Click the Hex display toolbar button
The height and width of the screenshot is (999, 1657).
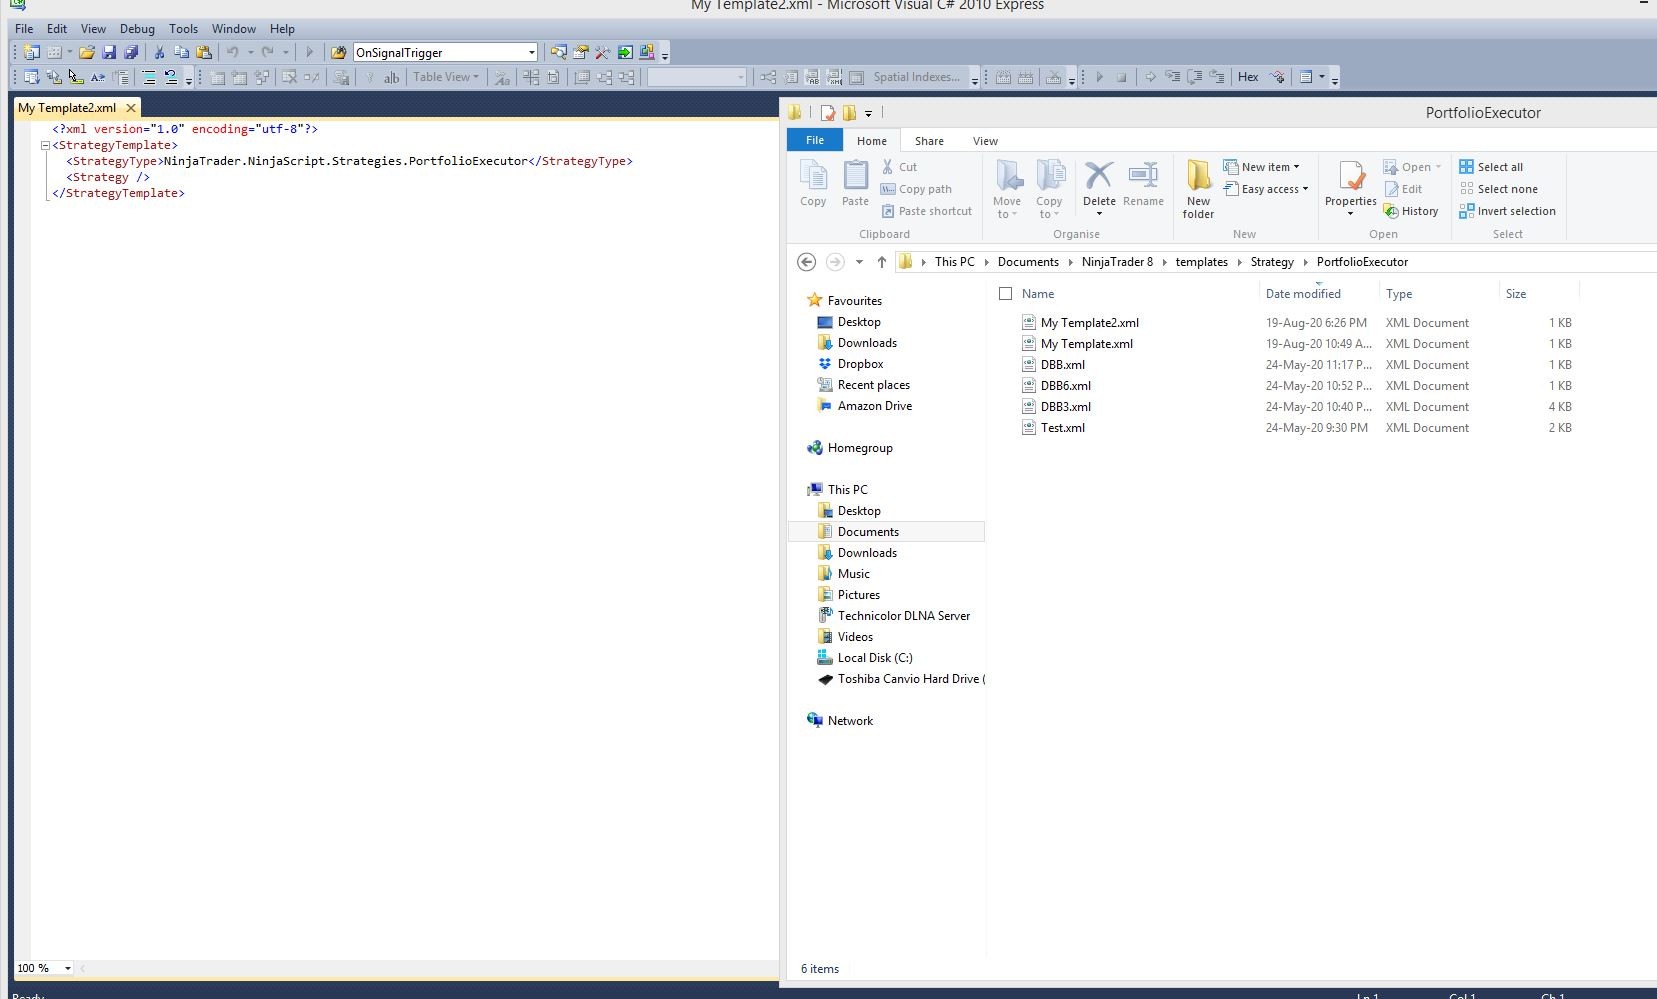tap(1248, 77)
